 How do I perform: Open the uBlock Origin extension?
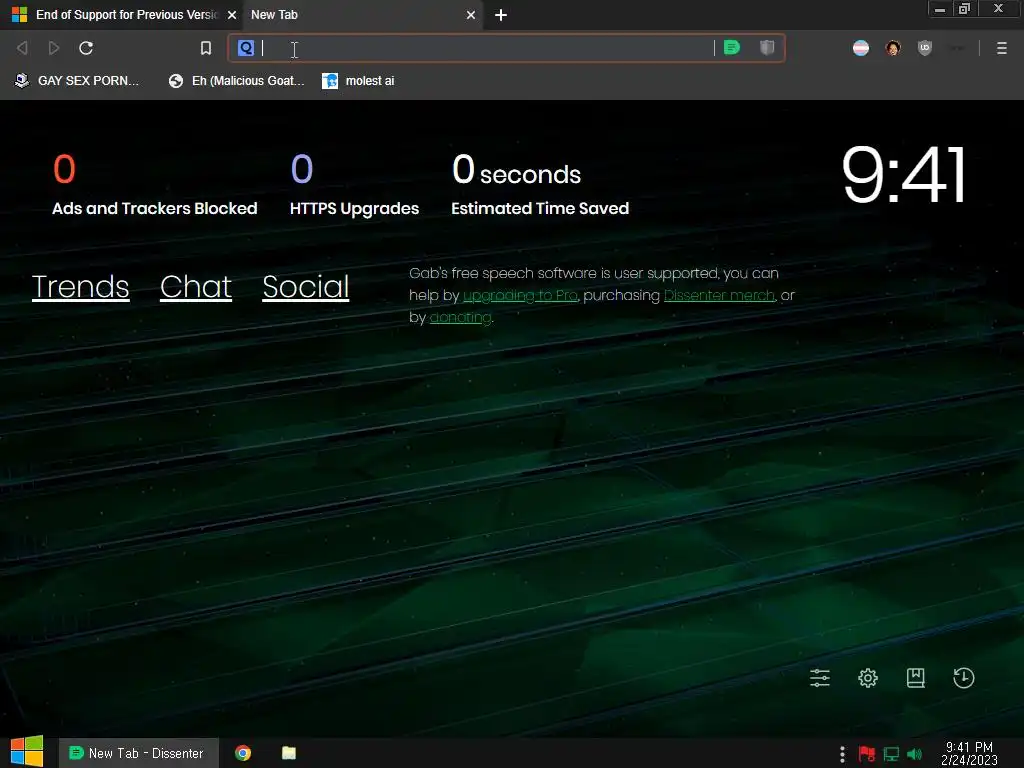tap(925, 48)
